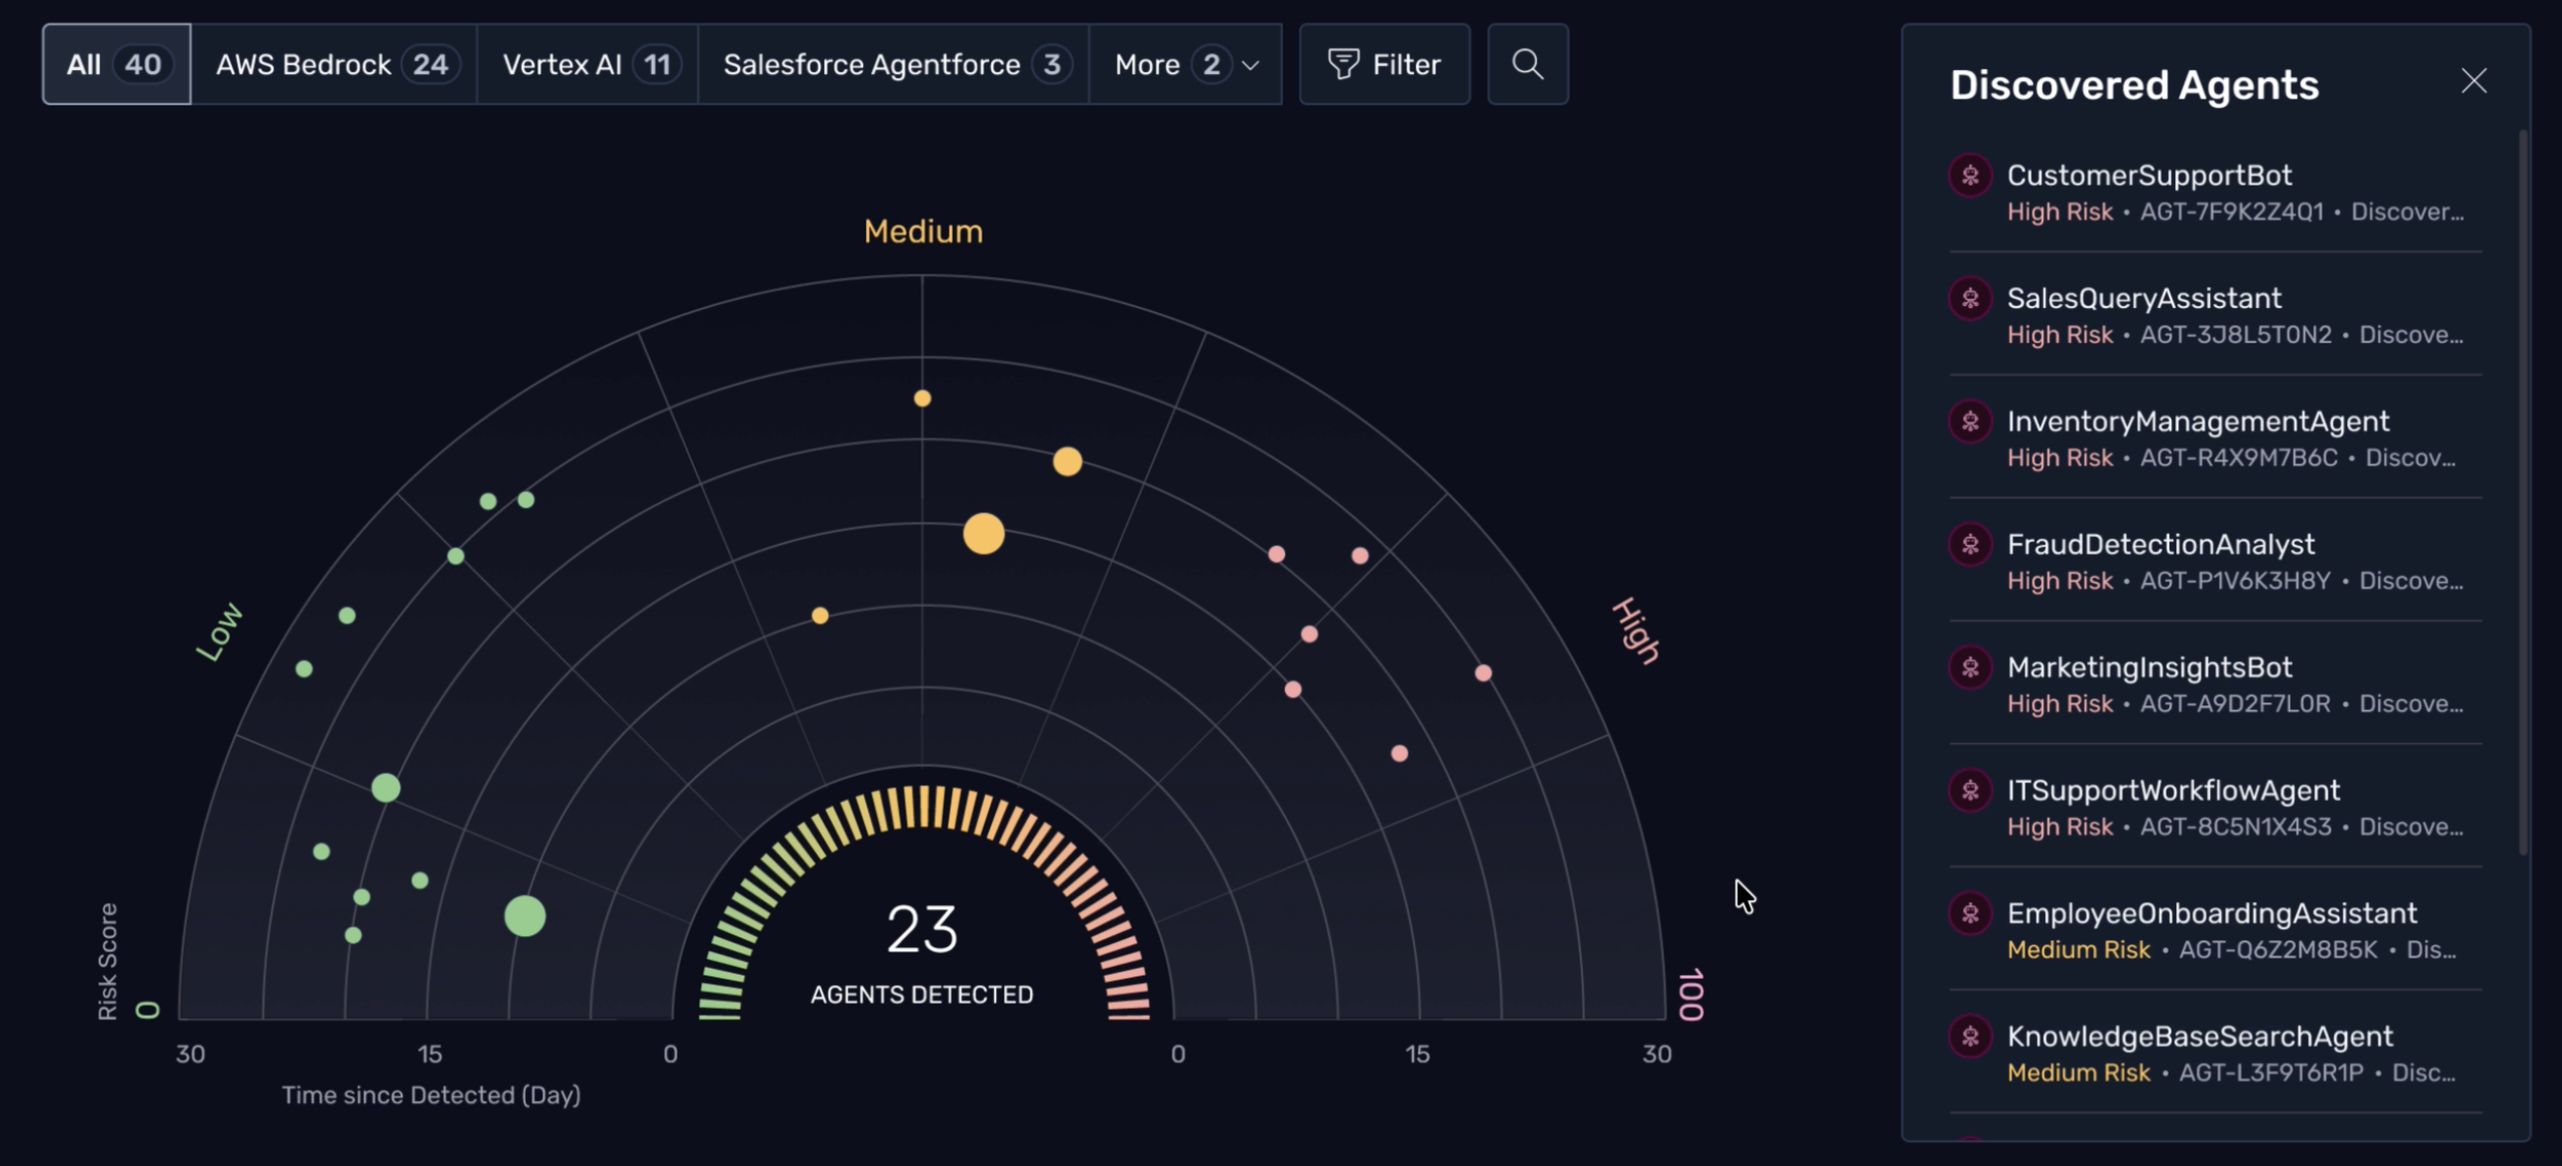The width and height of the screenshot is (2562, 1166).
Task: Click the SalesQueryAssistant agent icon
Action: pos(1970,299)
